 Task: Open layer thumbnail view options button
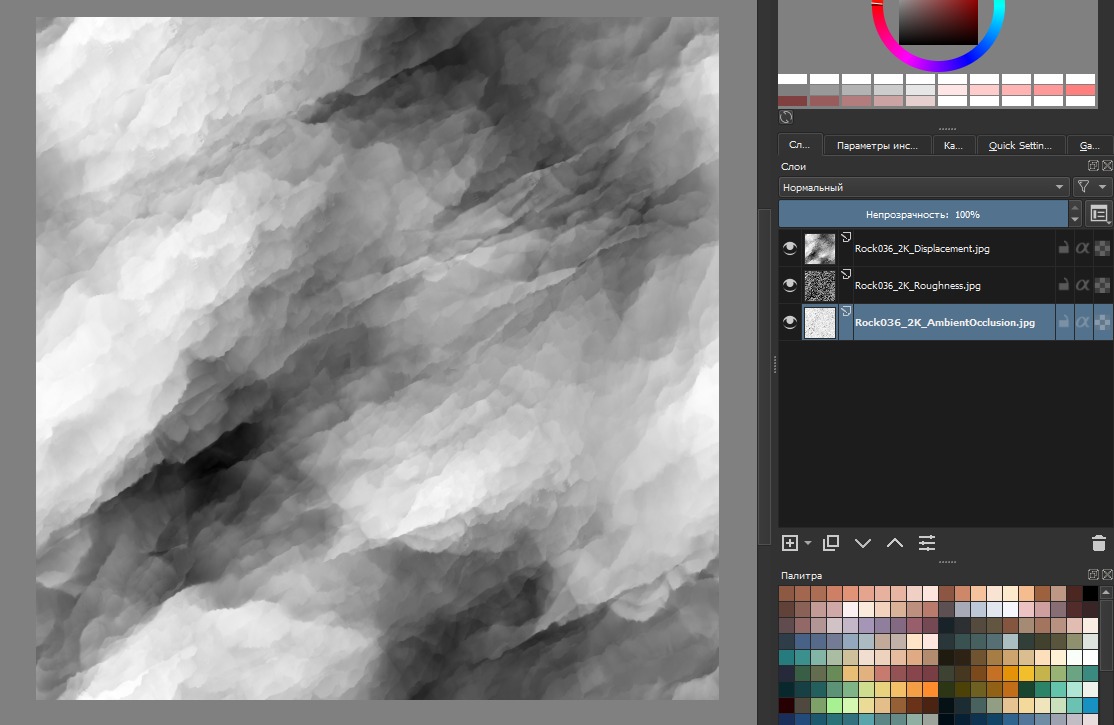pyautogui.click(x=1099, y=214)
